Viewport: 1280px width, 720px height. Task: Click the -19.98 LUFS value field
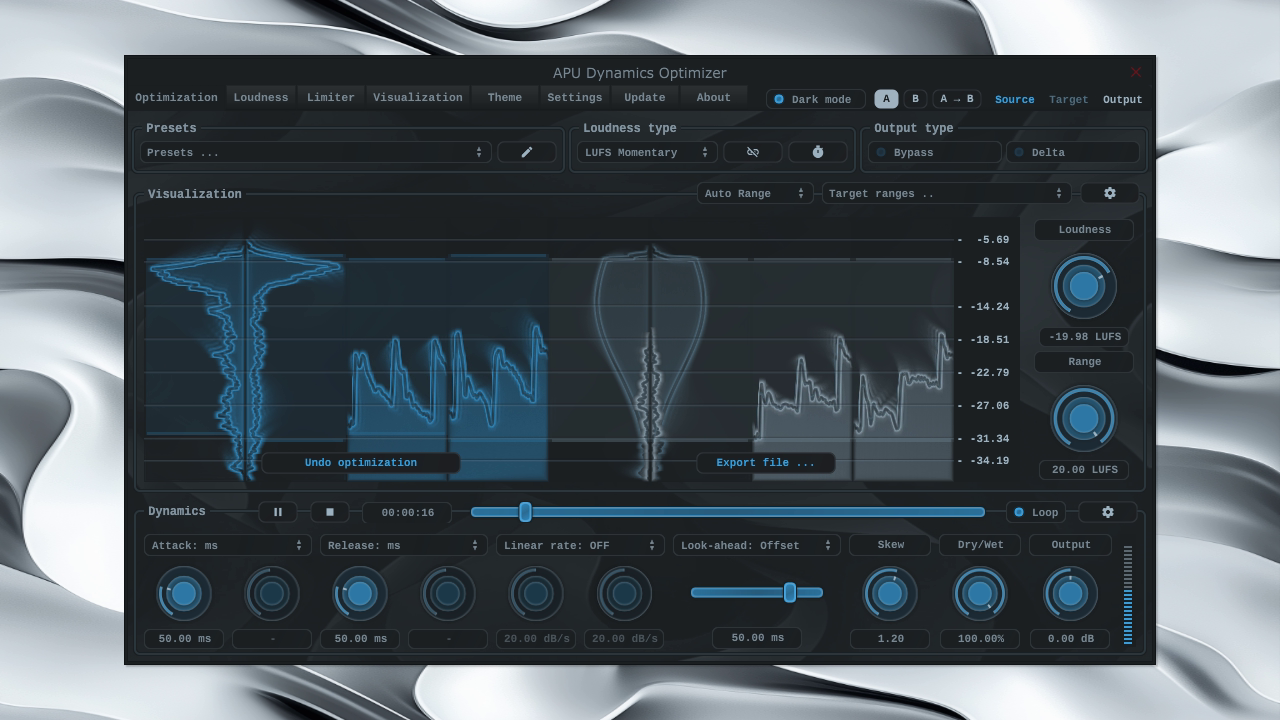(1084, 337)
